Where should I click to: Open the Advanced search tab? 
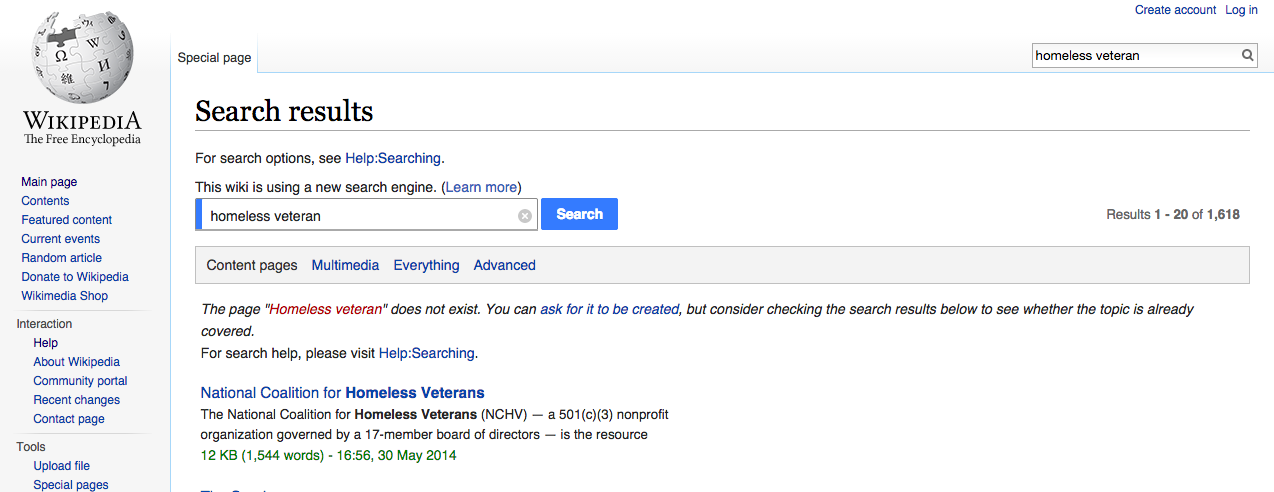[x=504, y=265]
